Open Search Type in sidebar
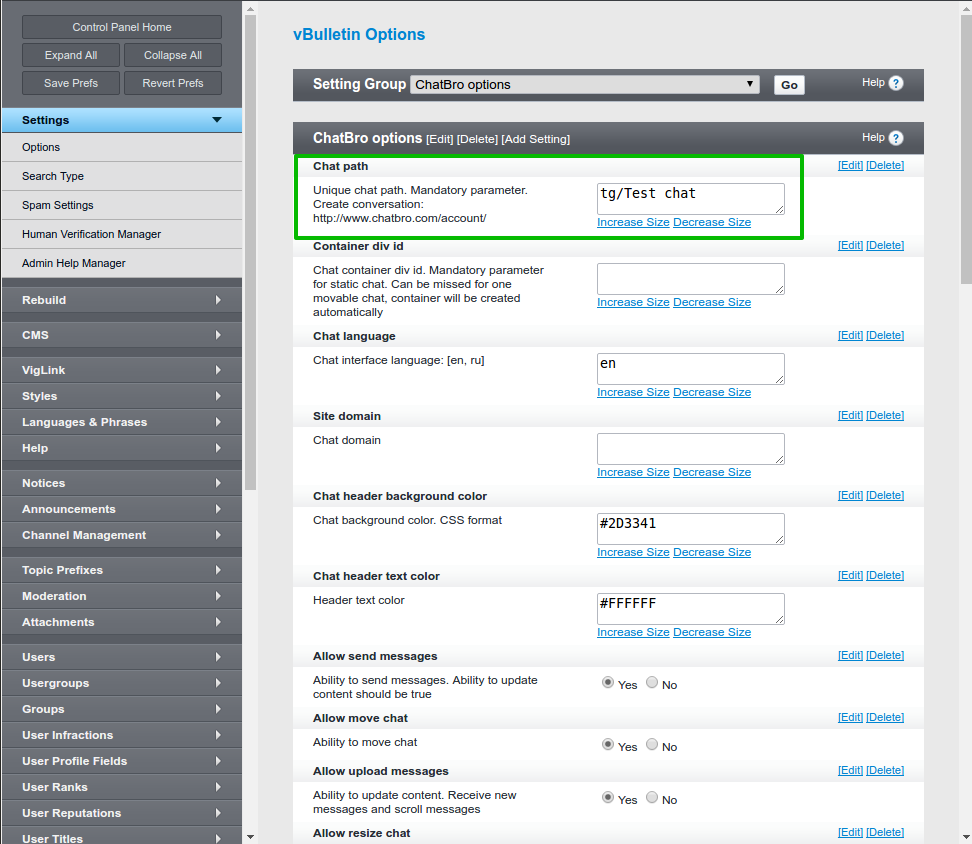Image resolution: width=972 pixels, height=844 pixels. point(122,177)
